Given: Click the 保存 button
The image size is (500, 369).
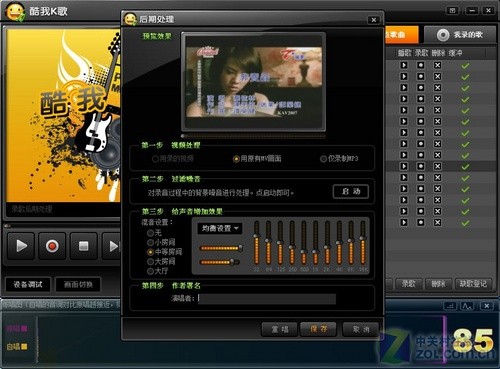Looking at the screenshot, I should 318,329.
